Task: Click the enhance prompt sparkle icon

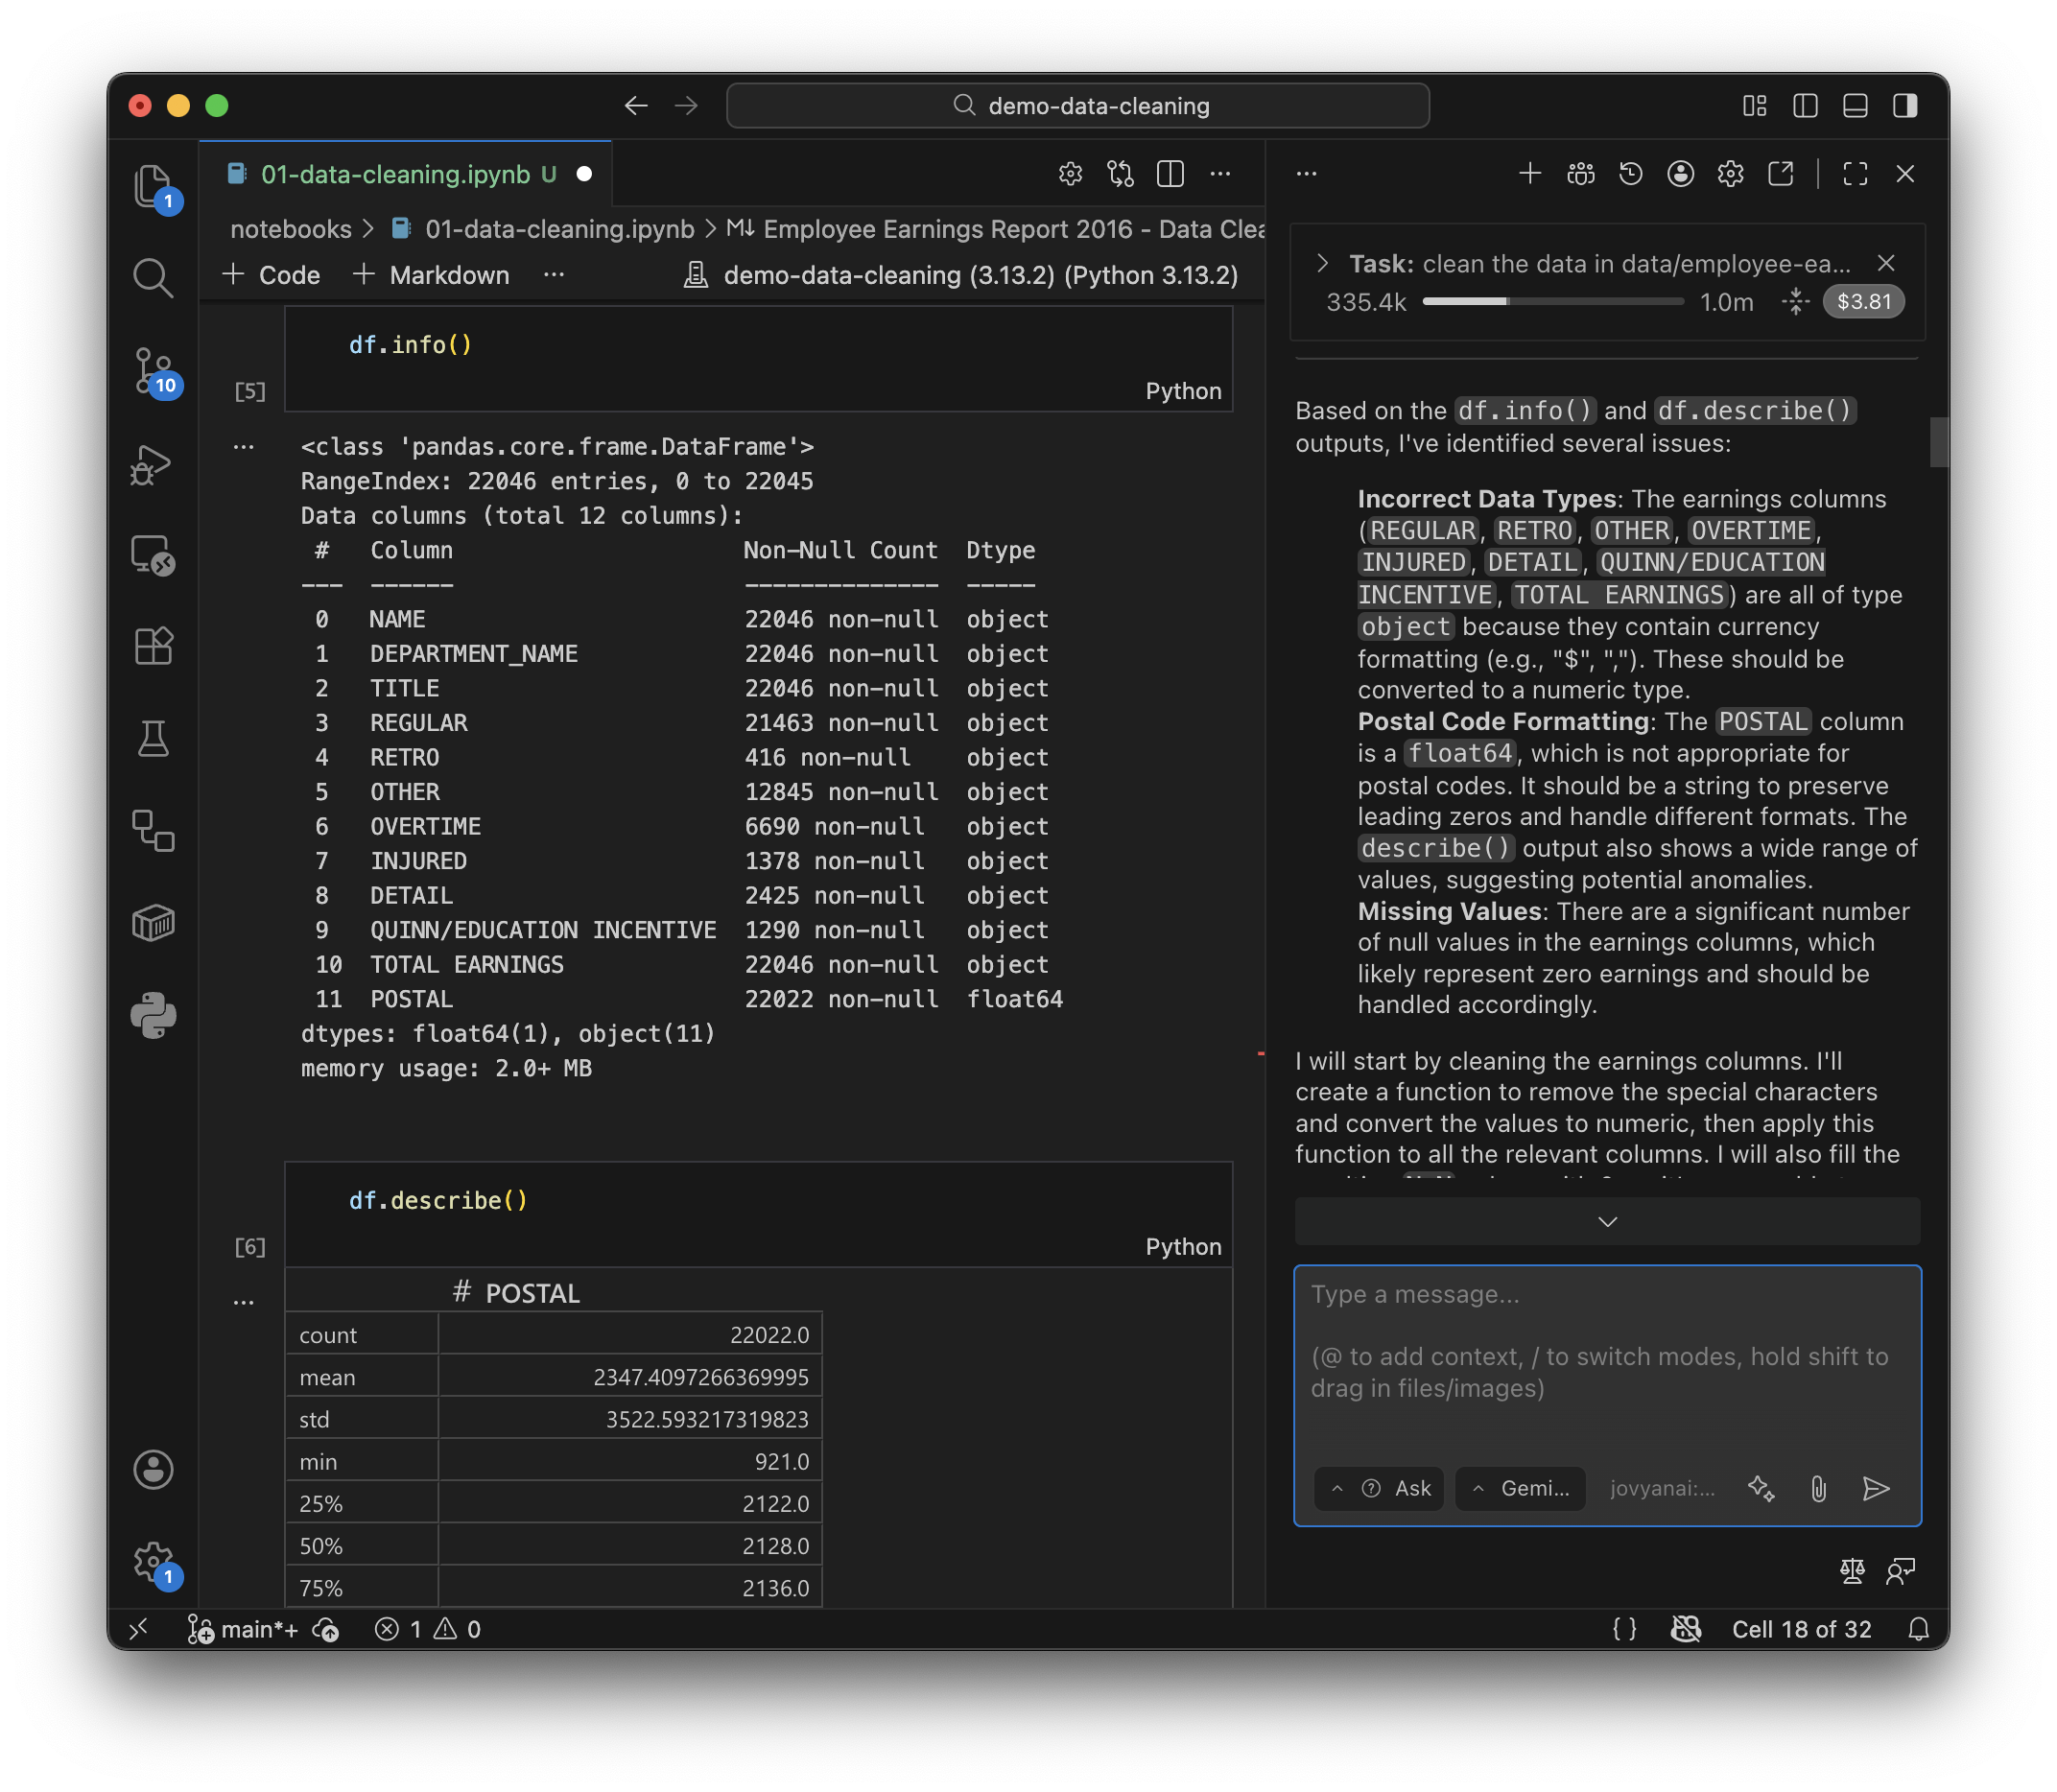Action: [x=1761, y=1489]
